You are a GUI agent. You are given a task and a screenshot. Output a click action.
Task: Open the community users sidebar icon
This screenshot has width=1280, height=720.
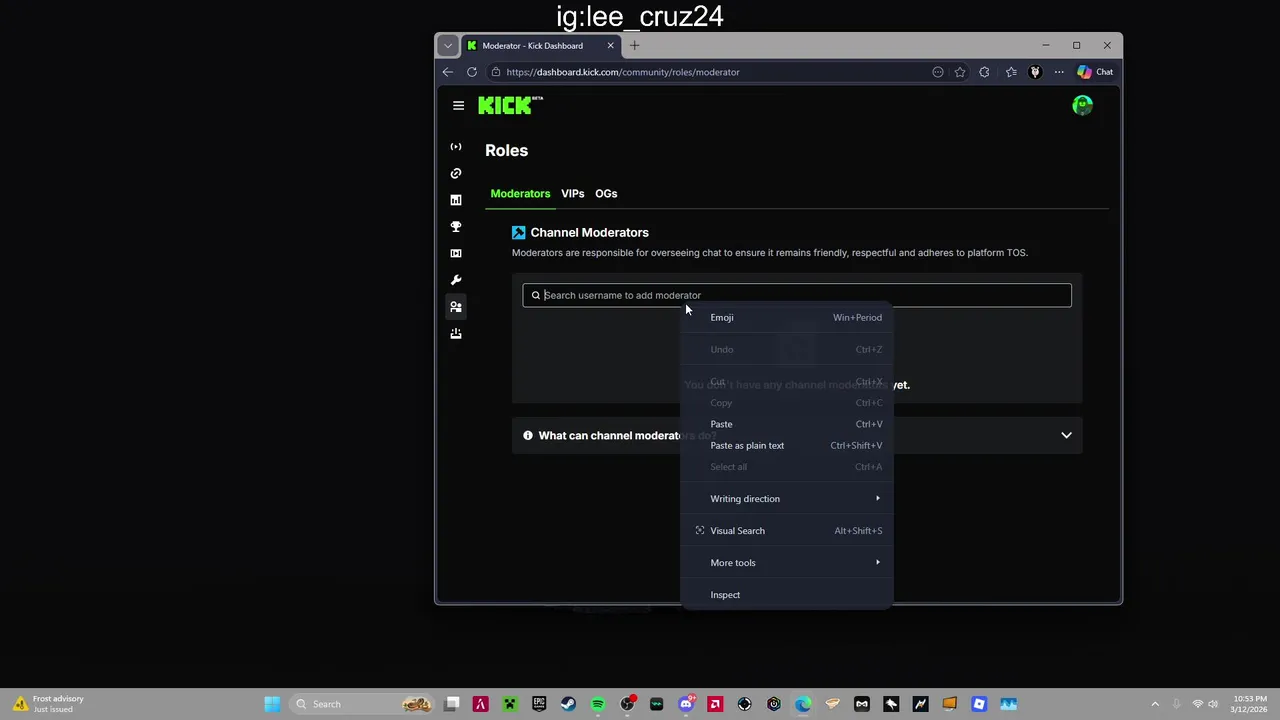456,307
